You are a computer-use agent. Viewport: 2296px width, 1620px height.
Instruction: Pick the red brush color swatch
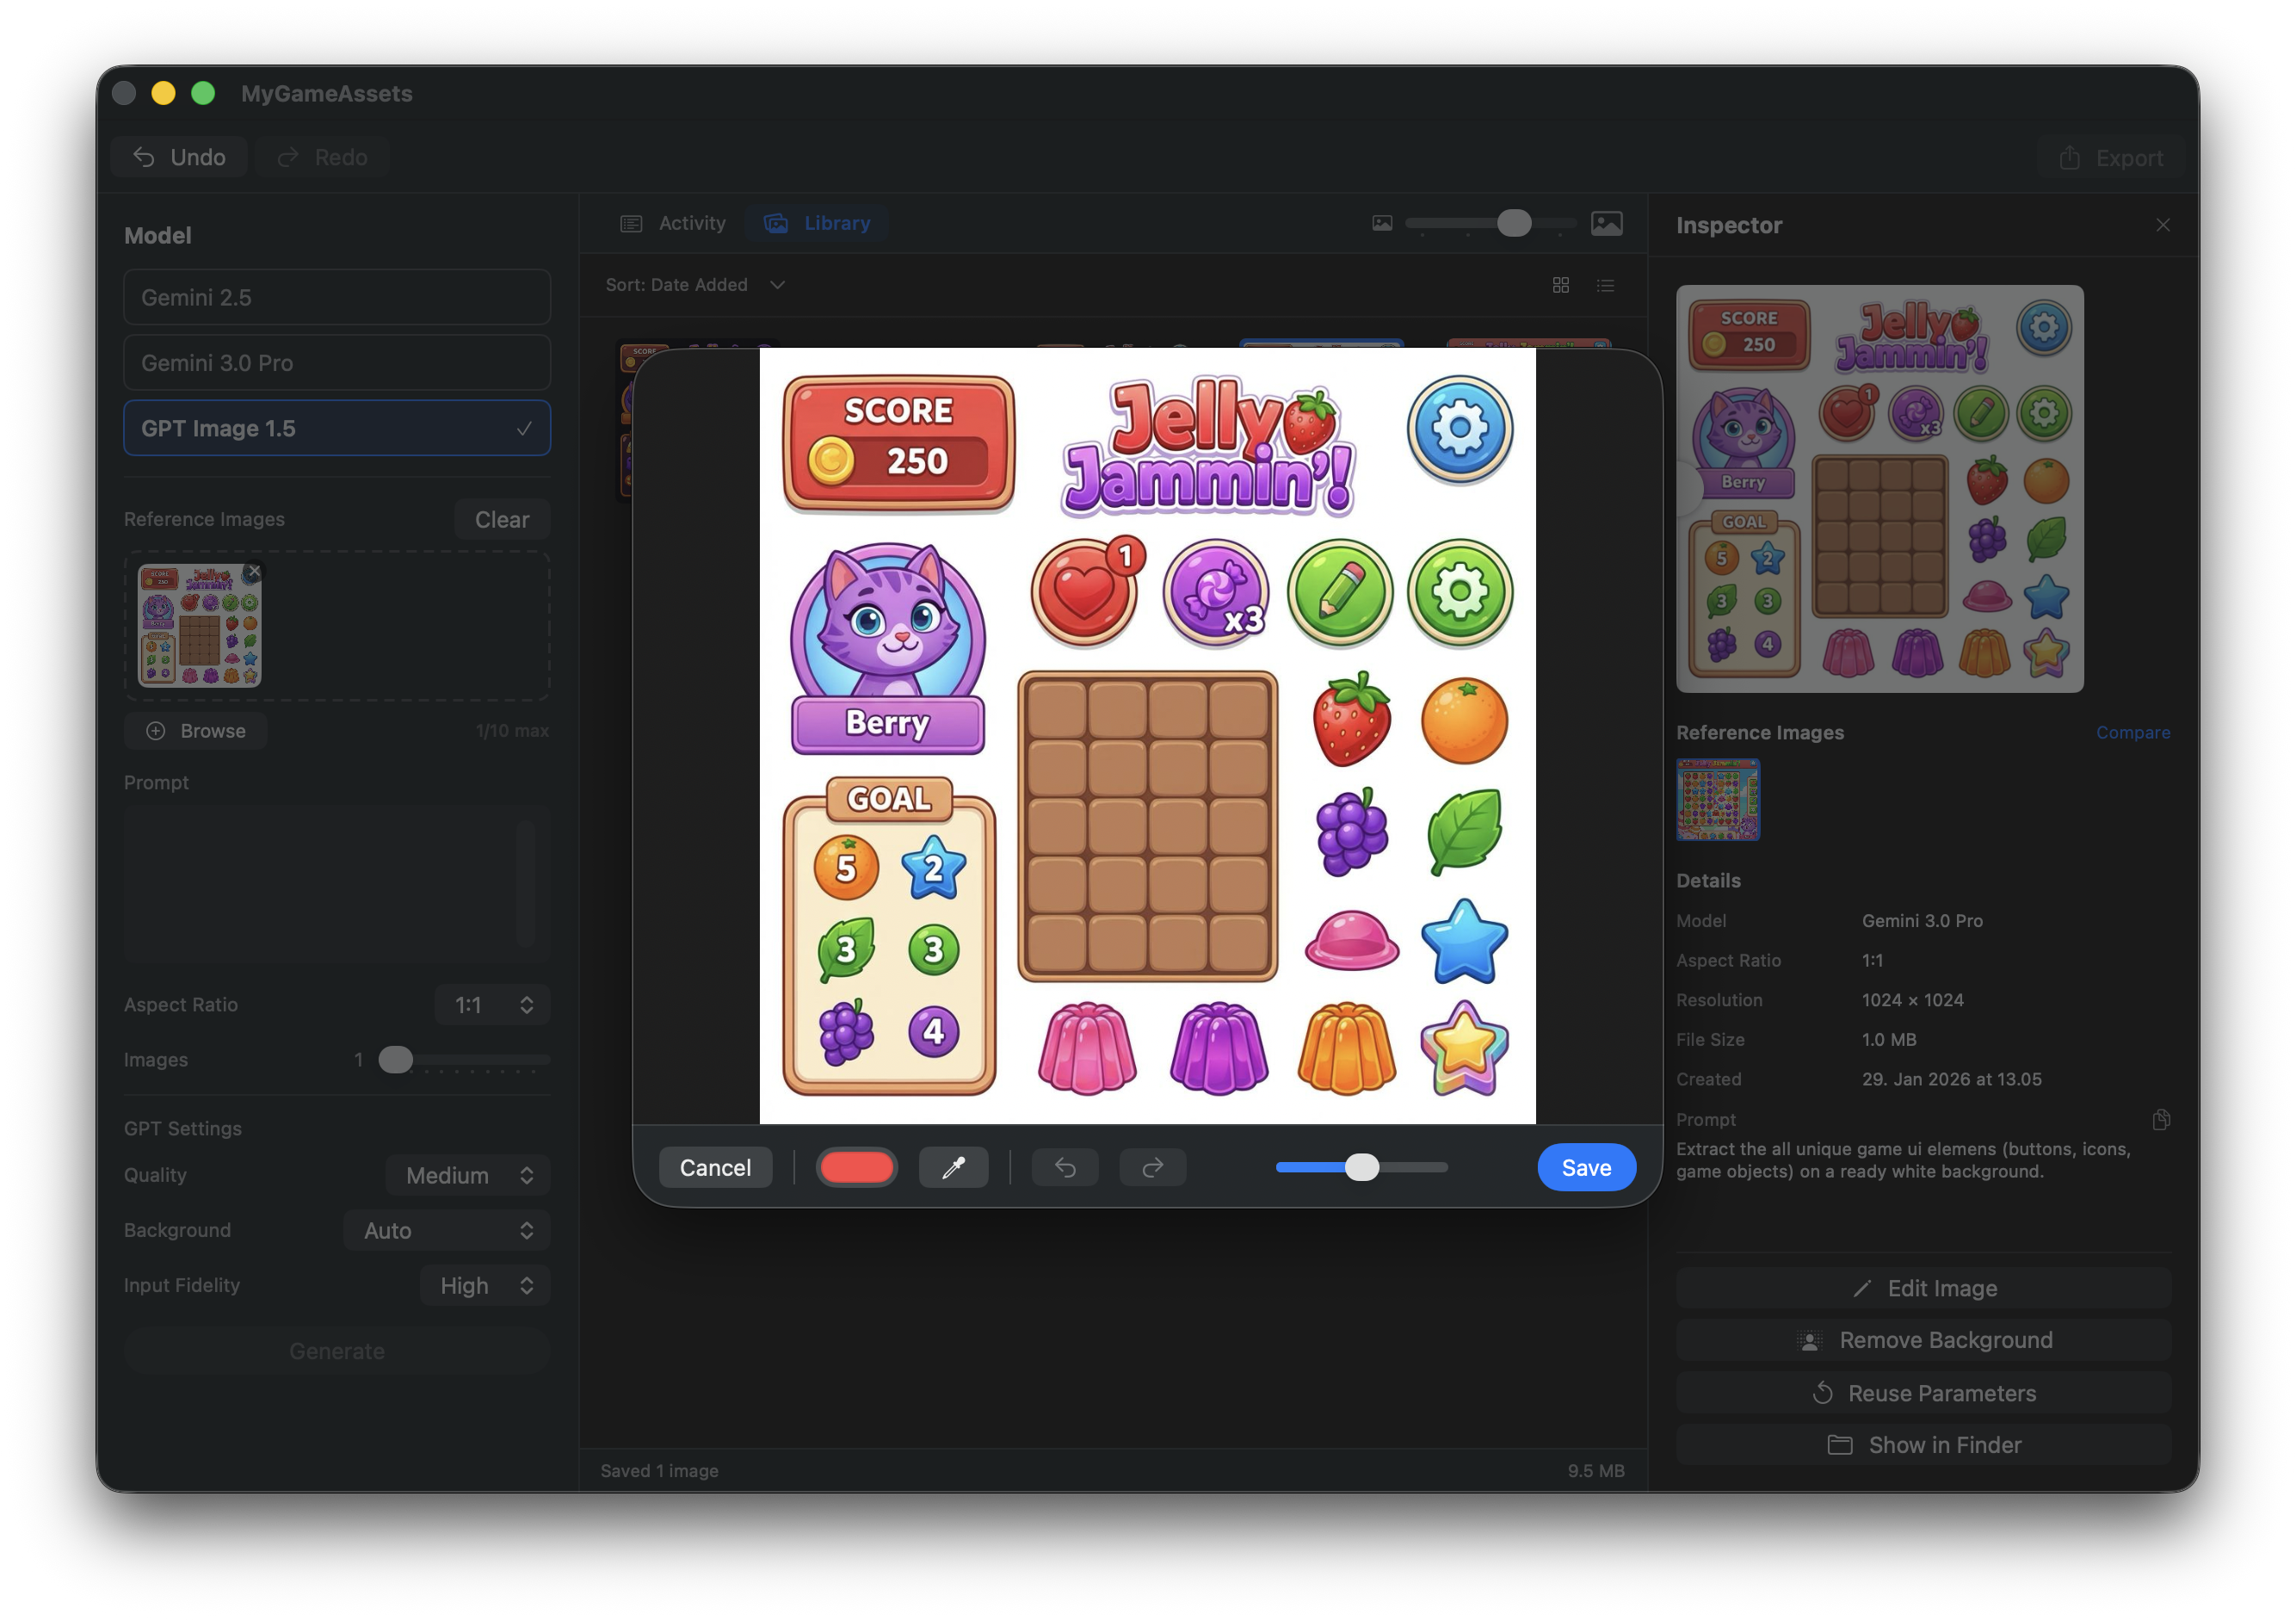pyautogui.click(x=856, y=1167)
